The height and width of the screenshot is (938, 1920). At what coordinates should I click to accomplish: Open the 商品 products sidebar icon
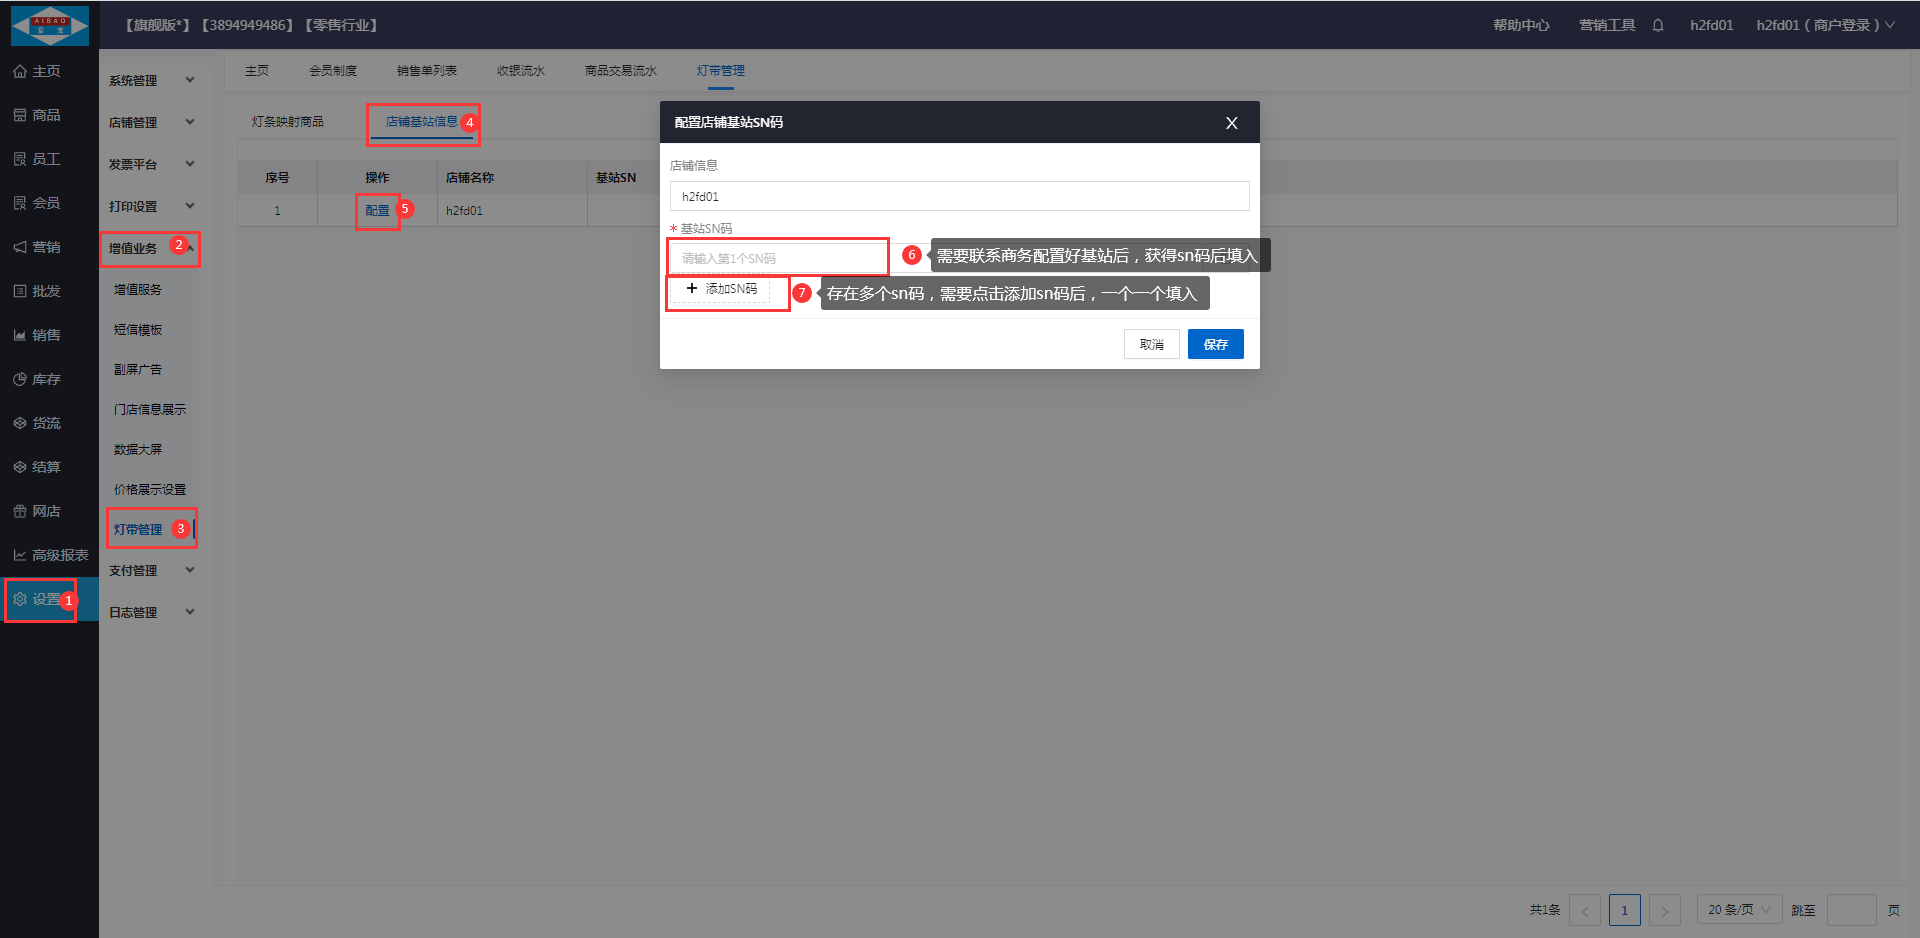(20, 115)
